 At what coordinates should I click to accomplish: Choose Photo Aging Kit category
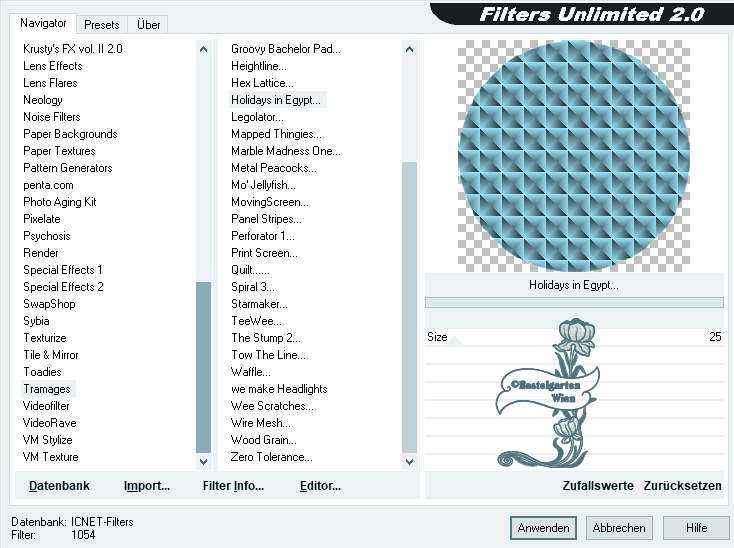pos(59,202)
